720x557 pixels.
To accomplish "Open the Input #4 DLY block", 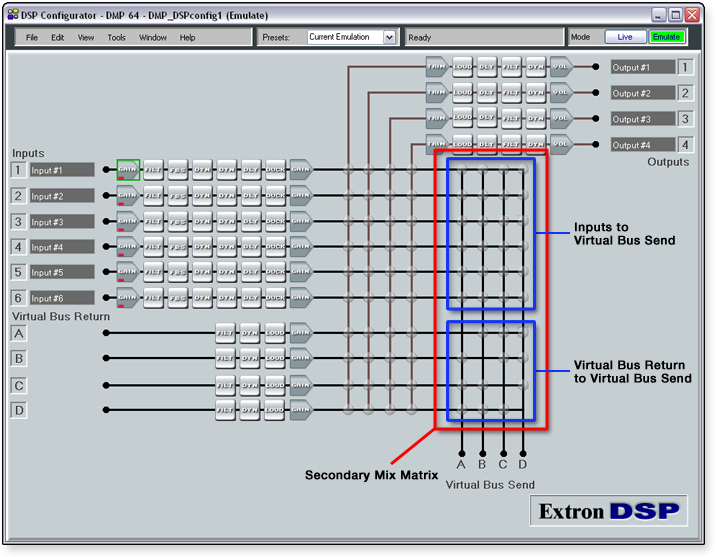I will (250, 246).
